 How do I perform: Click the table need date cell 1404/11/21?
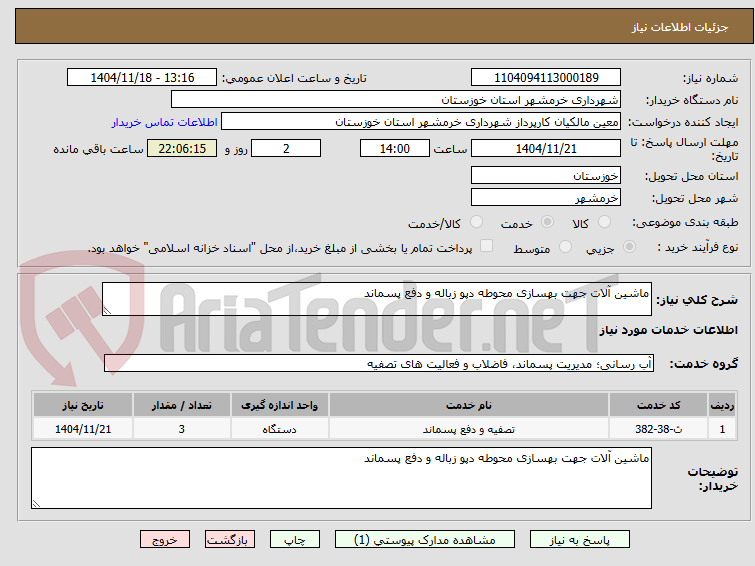click(x=83, y=429)
